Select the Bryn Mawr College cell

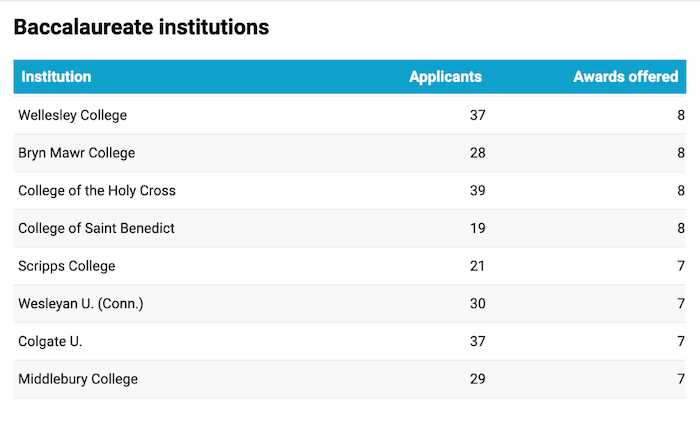point(76,153)
